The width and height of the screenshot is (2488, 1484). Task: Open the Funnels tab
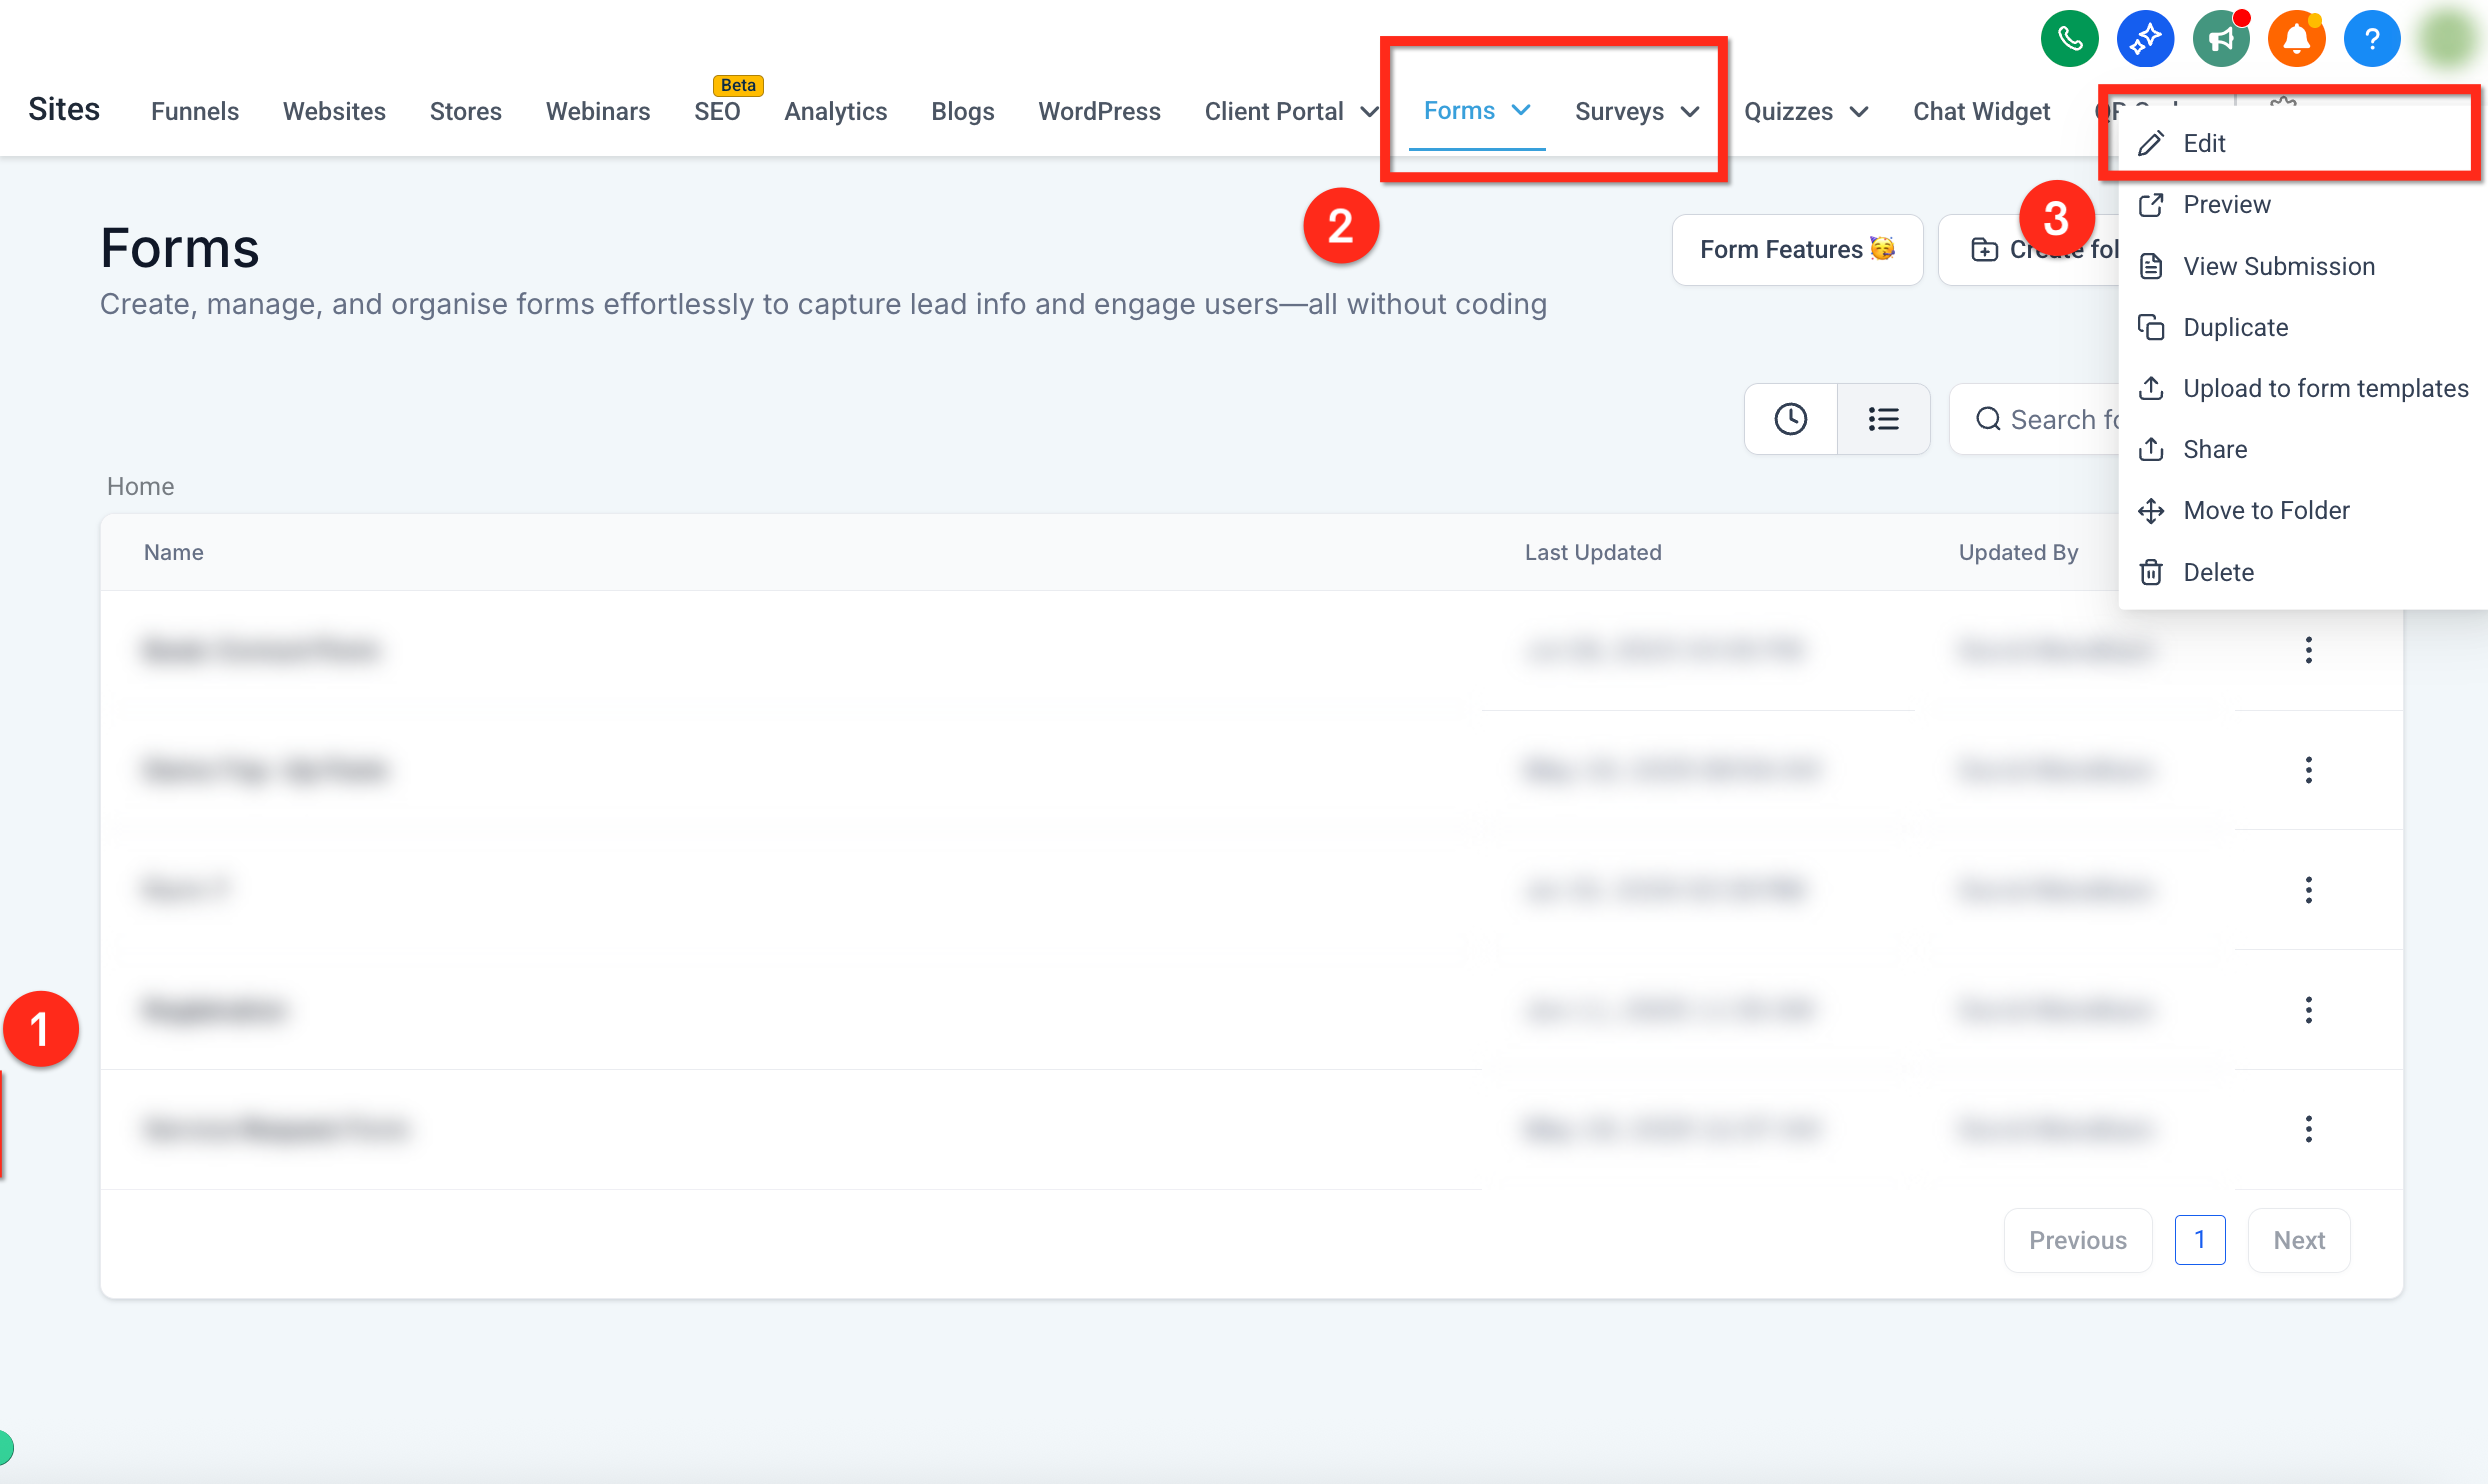coord(195,111)
